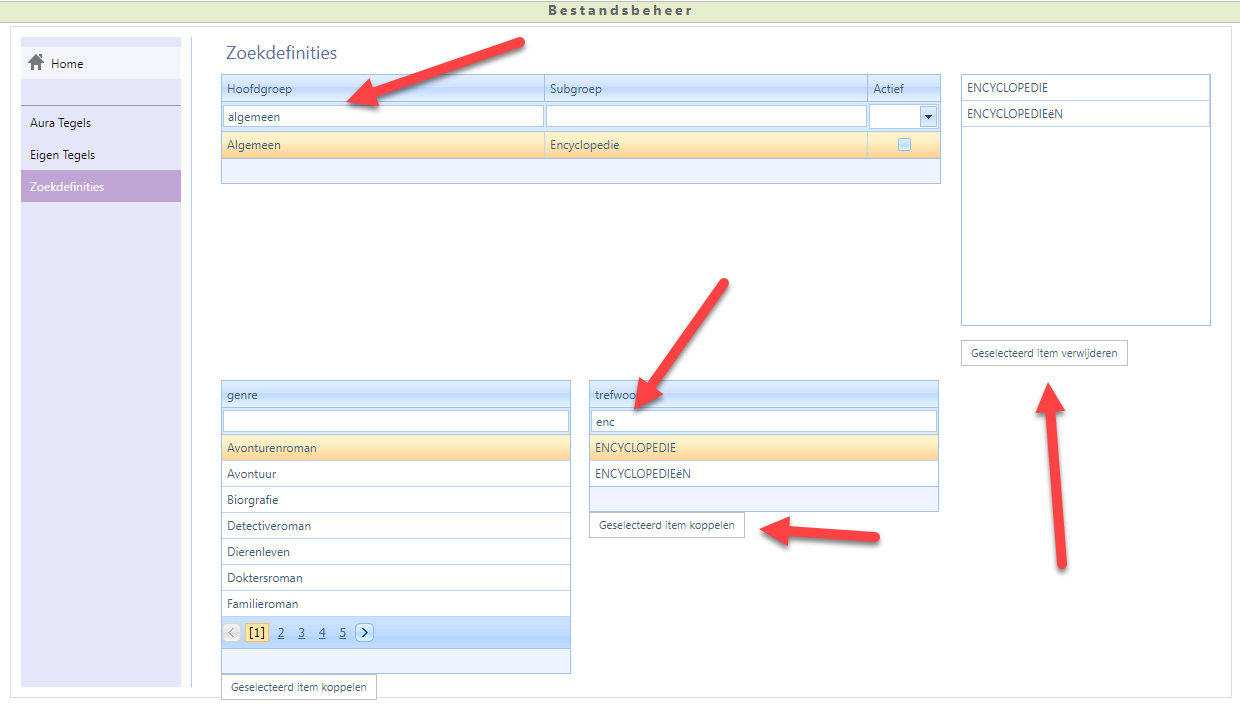Go to next genre page arrow
The width and height of the screenshot is (1240, 710).
(x=364, y=633)
